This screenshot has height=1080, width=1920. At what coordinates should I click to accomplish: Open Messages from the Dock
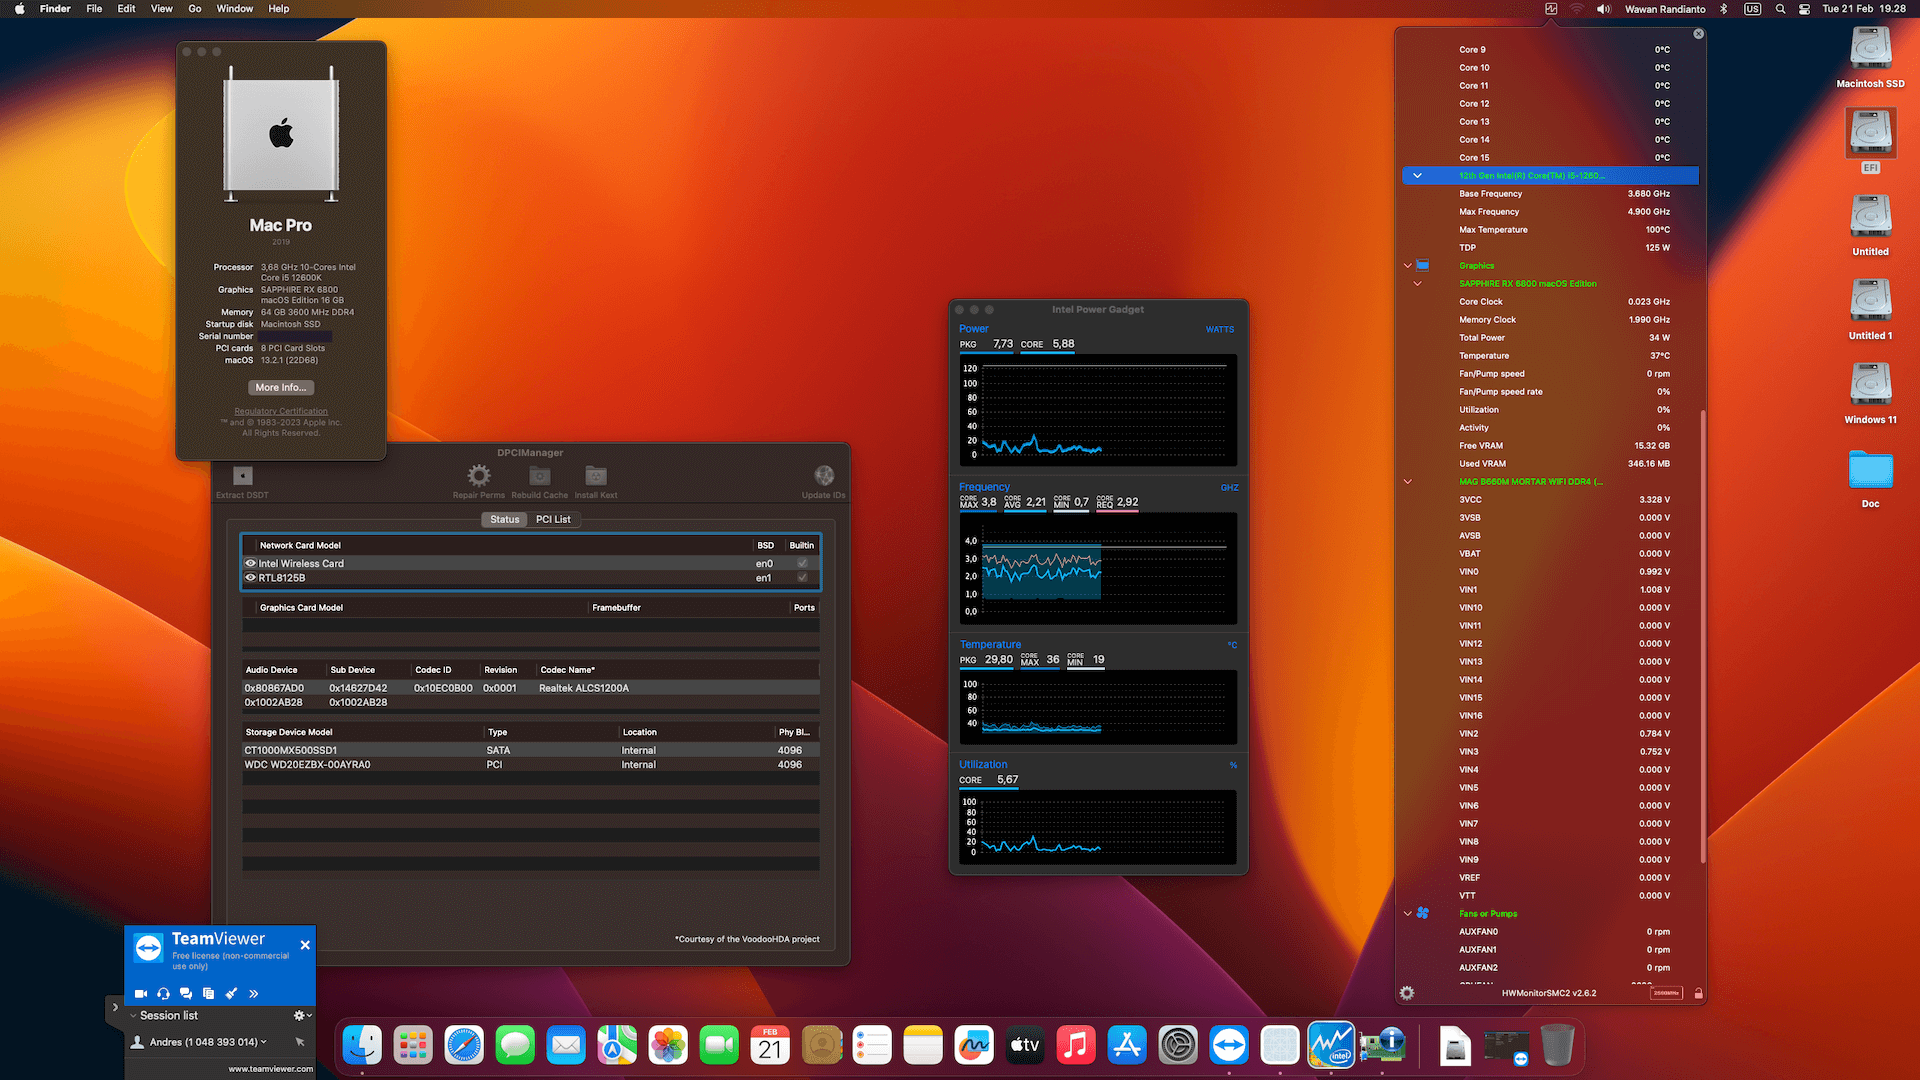coord(515,1046)
